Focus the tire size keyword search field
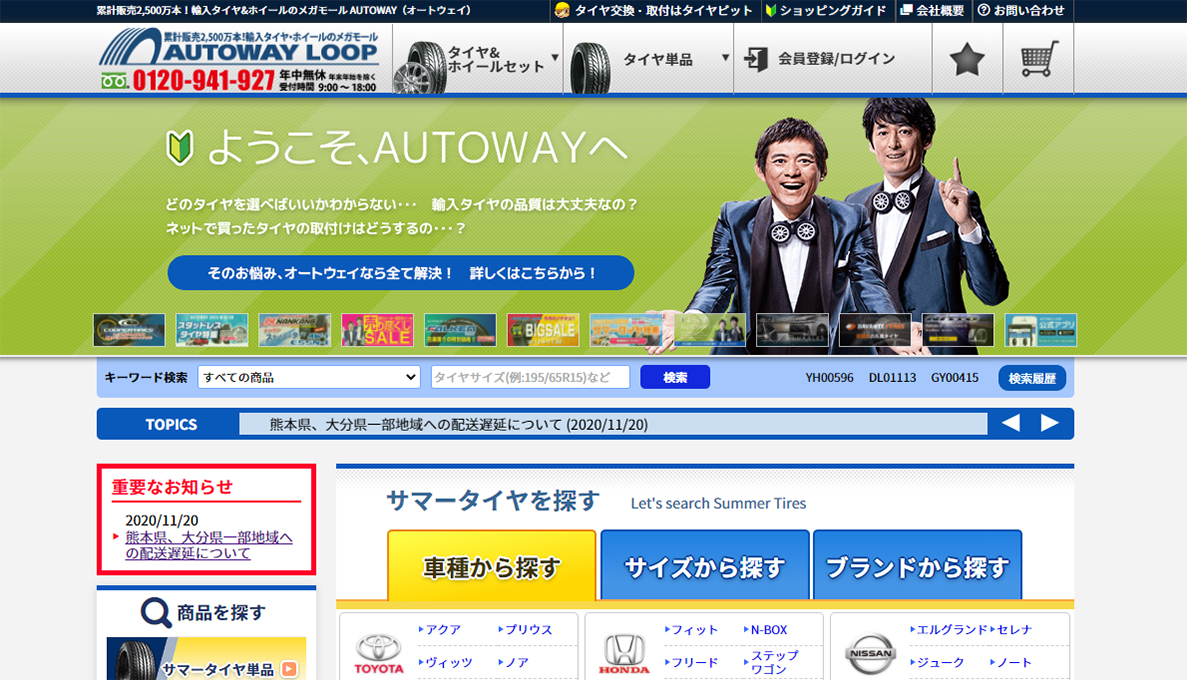The height and width of the screenshot is (680, 1187). click(530, 377)
